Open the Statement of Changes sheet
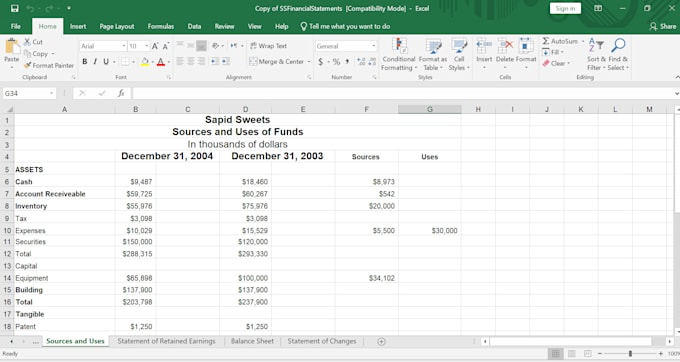Image resolution: width=680 pixels, height=362 pixels. [x=322, y=341]
